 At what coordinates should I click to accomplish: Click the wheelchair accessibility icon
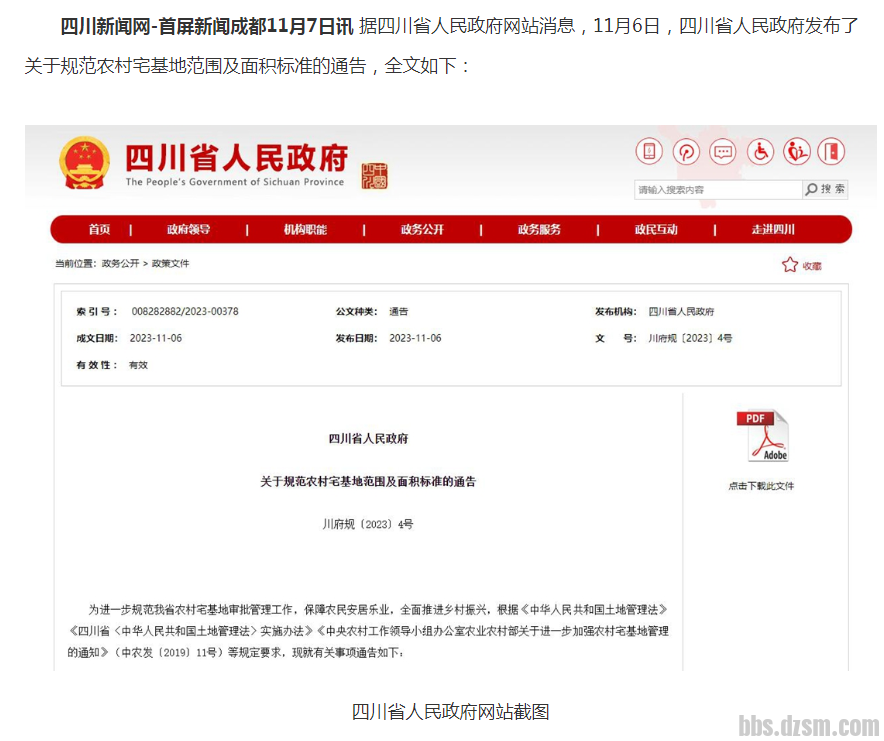coord(760,152)
